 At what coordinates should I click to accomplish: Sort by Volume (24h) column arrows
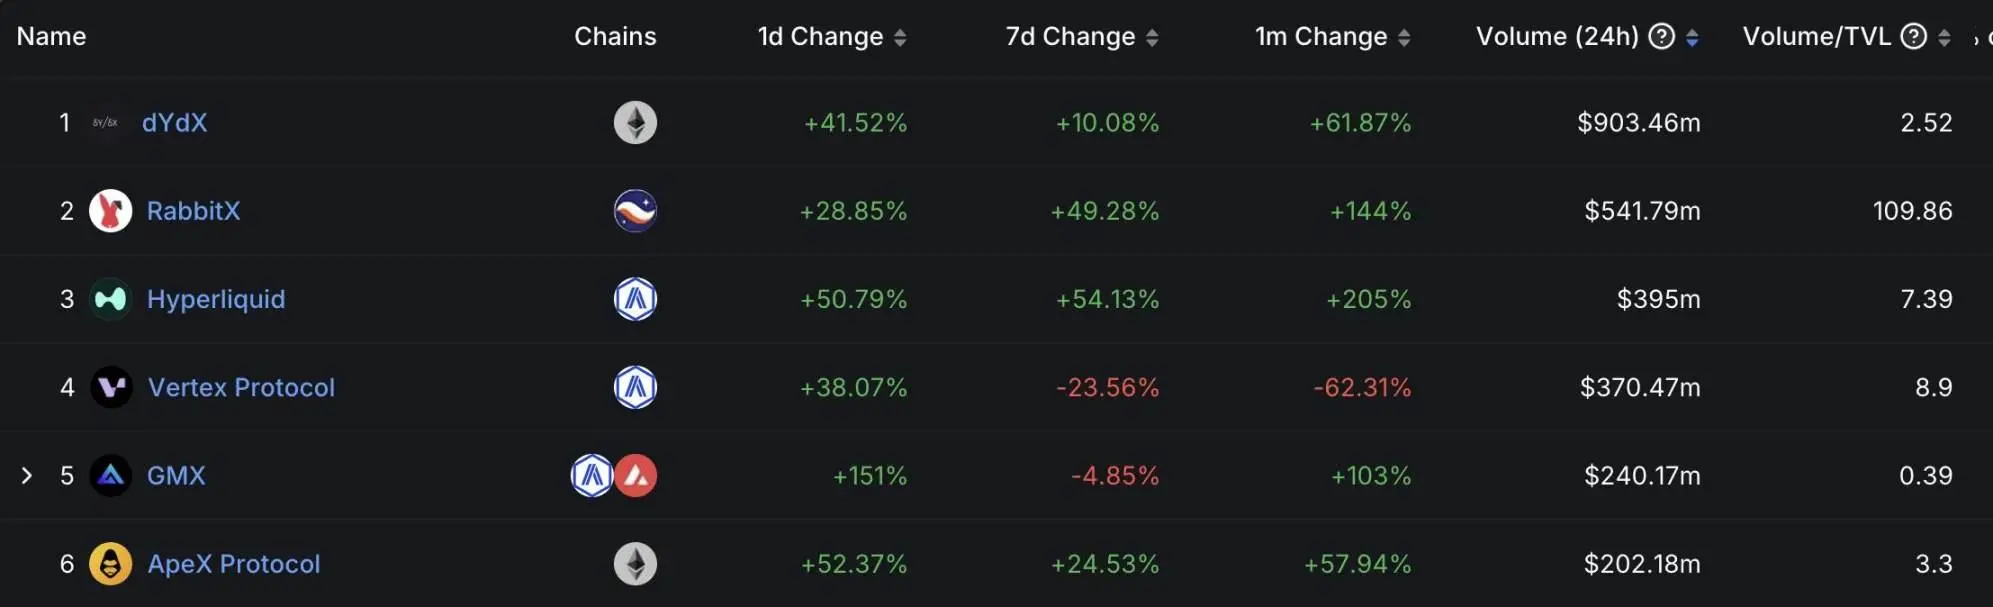coord(1692,38)
